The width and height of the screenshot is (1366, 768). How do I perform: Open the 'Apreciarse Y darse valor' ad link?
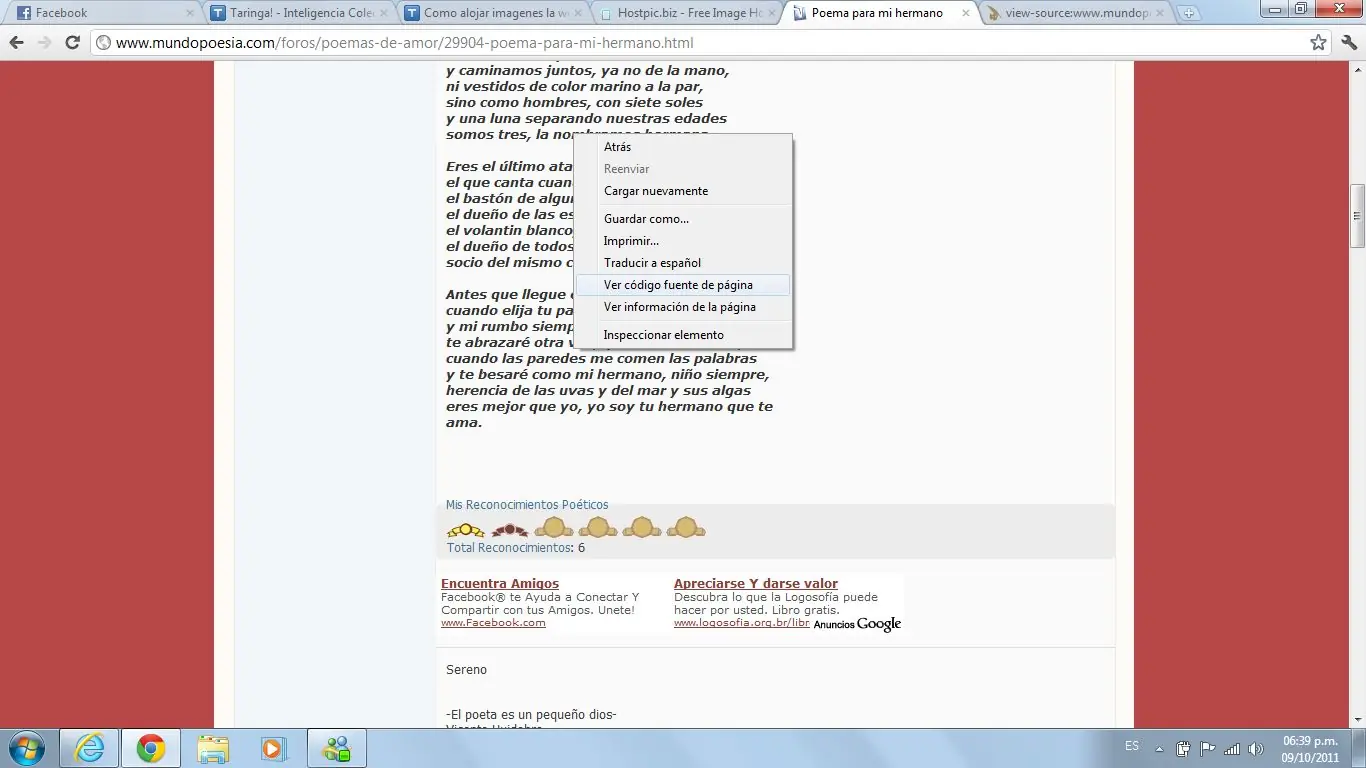(x=756, y=584)
